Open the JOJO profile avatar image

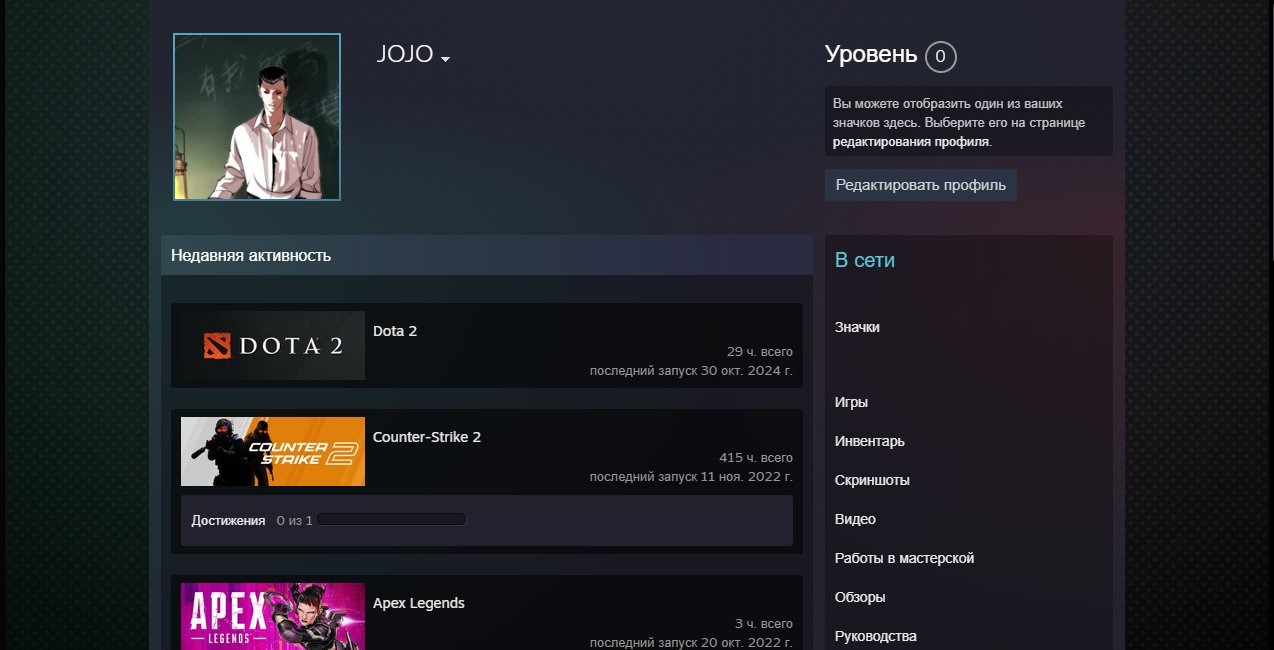coord(257,117)
